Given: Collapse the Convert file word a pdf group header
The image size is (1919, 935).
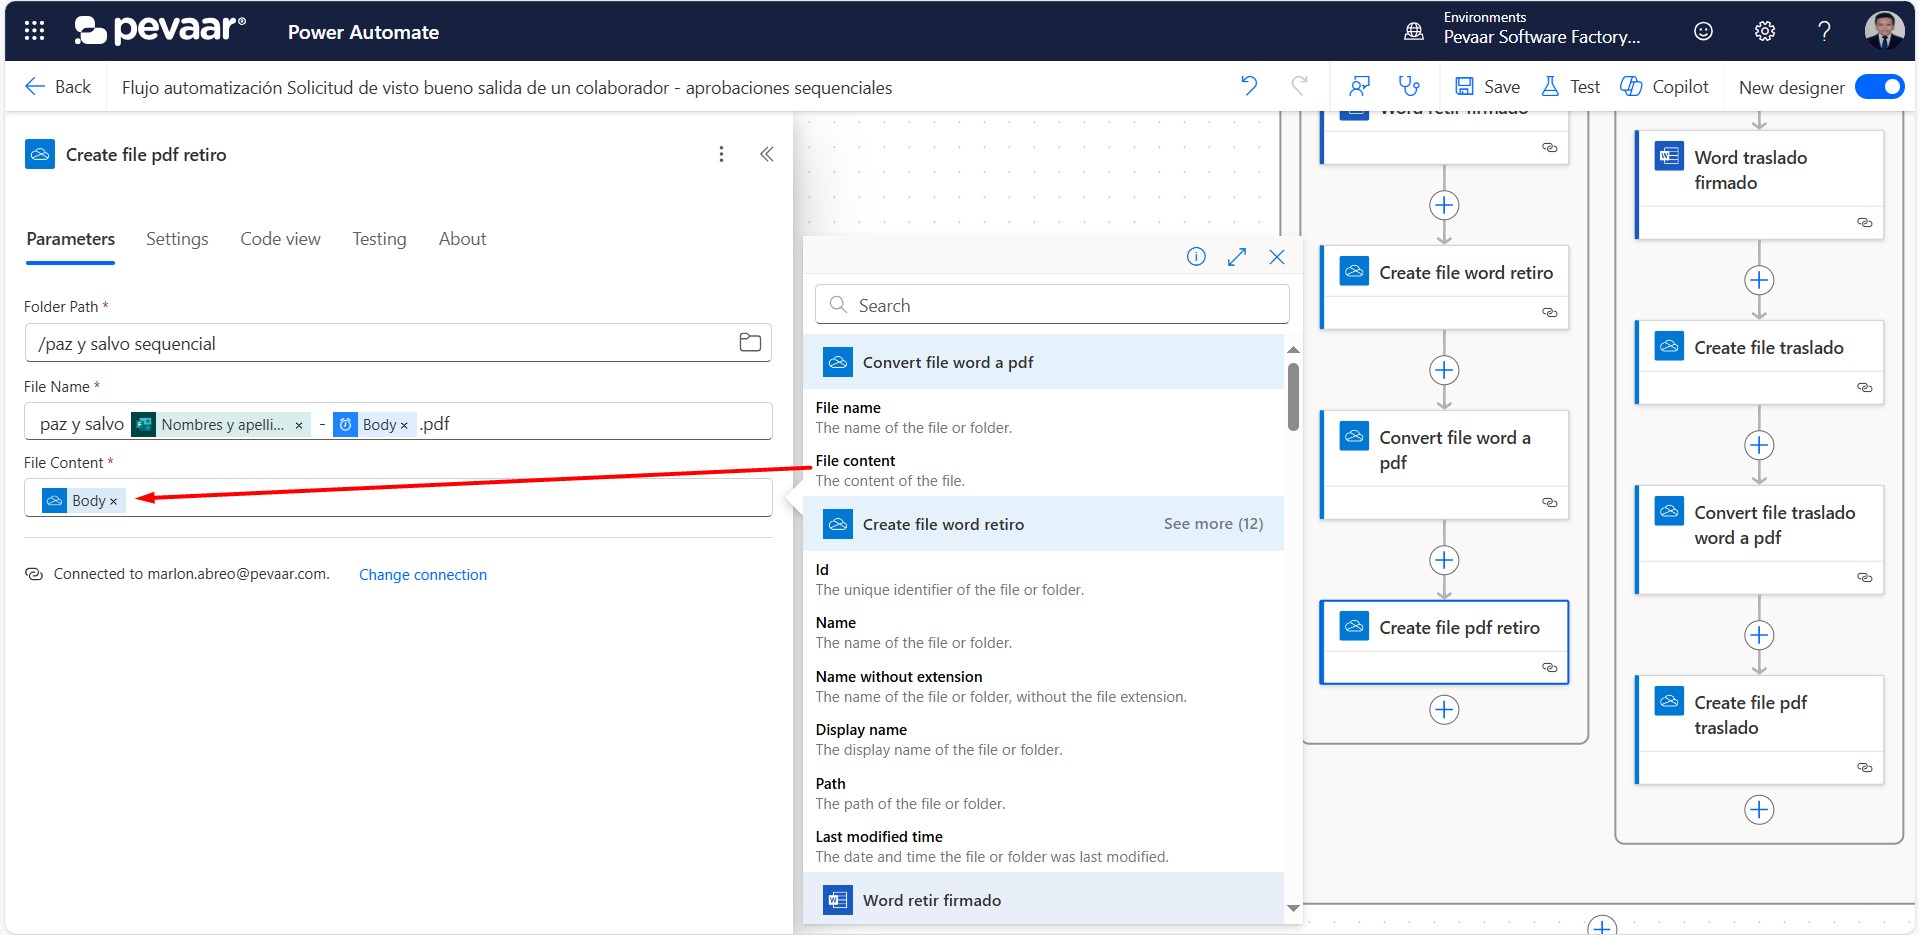Looking at the screenshot, I should [1043, 362].
